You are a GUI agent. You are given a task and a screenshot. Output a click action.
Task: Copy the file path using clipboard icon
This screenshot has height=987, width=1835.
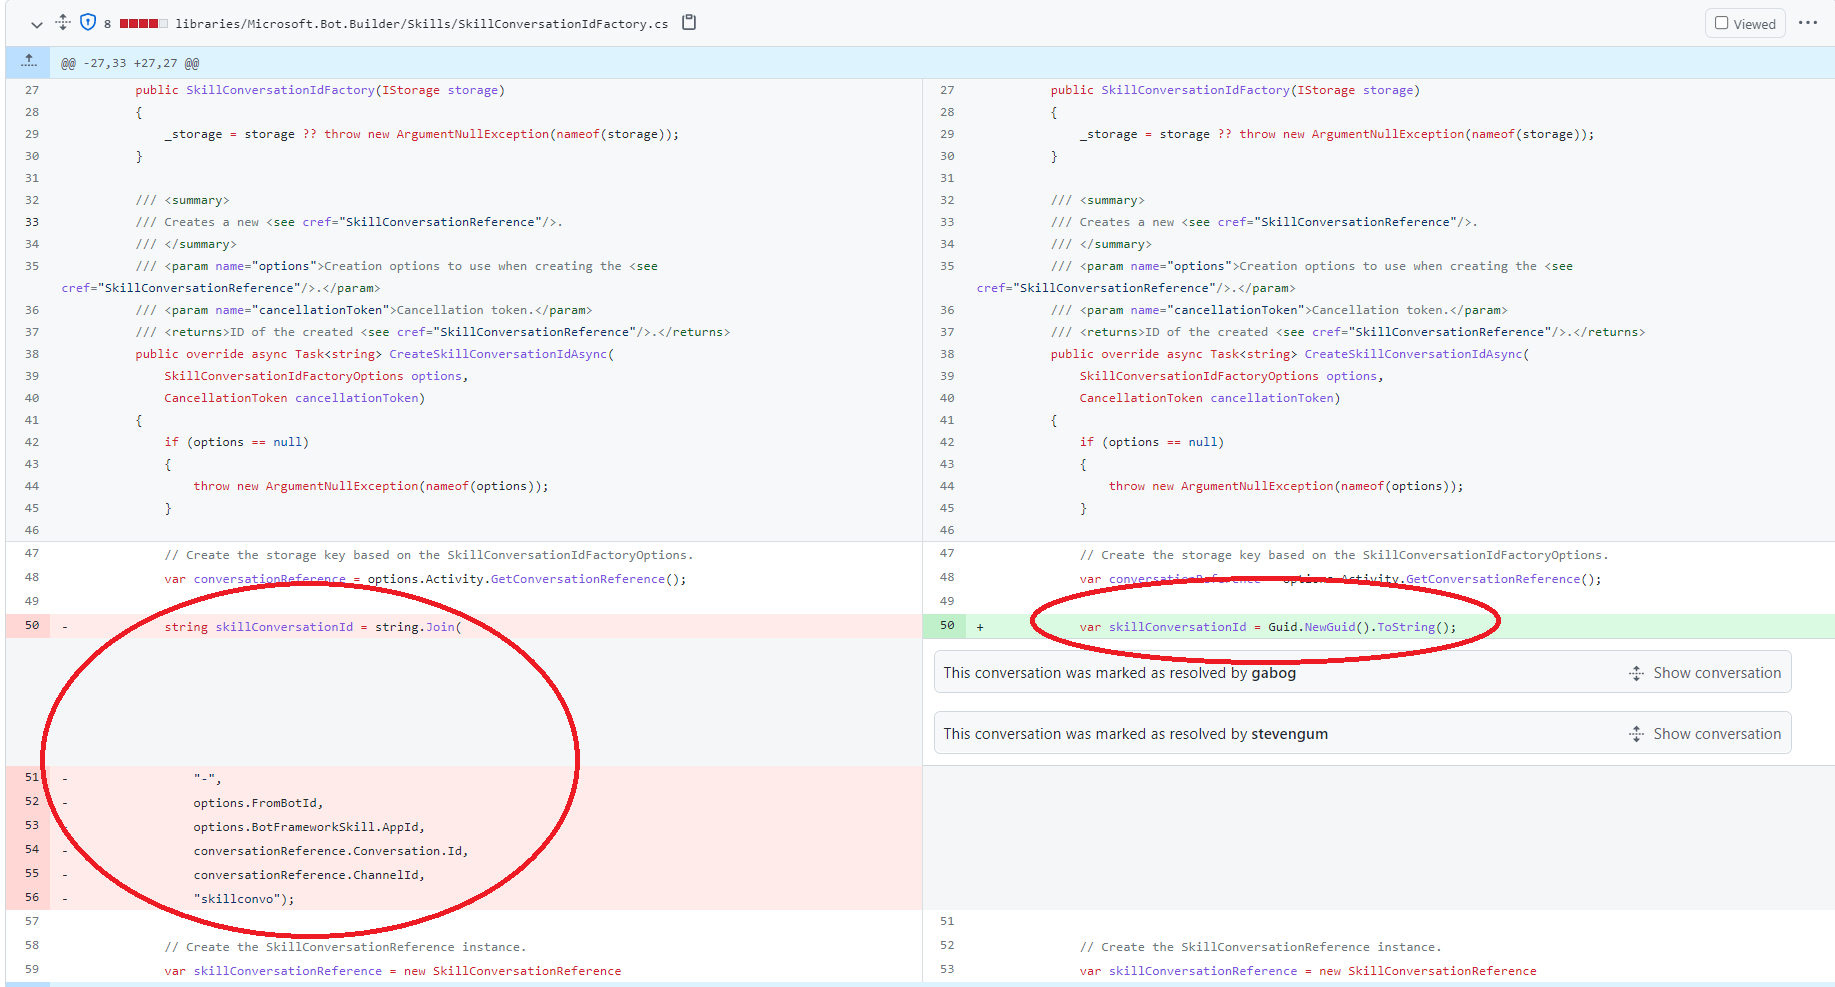pos(688,21)
